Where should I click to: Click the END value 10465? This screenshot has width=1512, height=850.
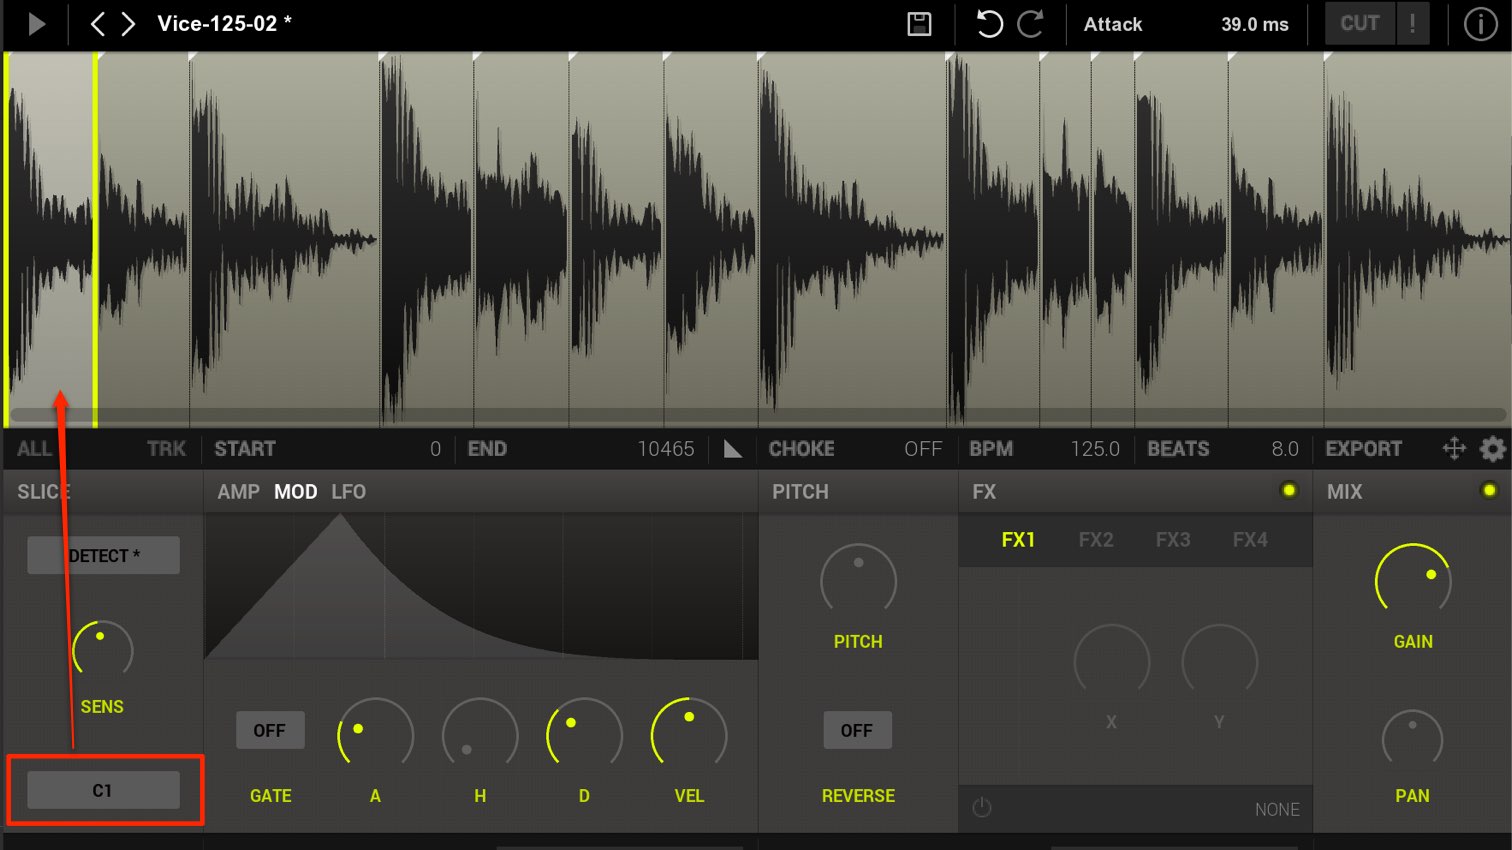click(666, 449)
